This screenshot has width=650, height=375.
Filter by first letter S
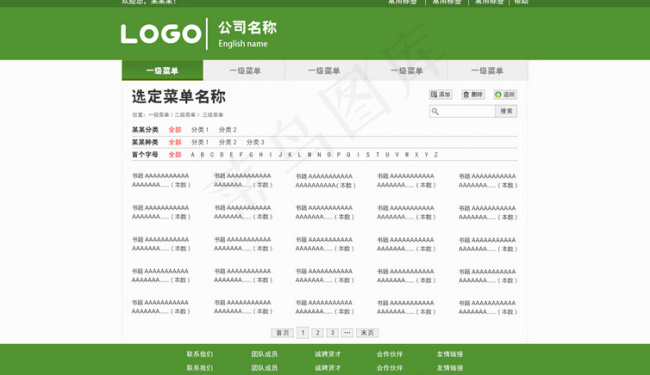(x=368, y=155)
